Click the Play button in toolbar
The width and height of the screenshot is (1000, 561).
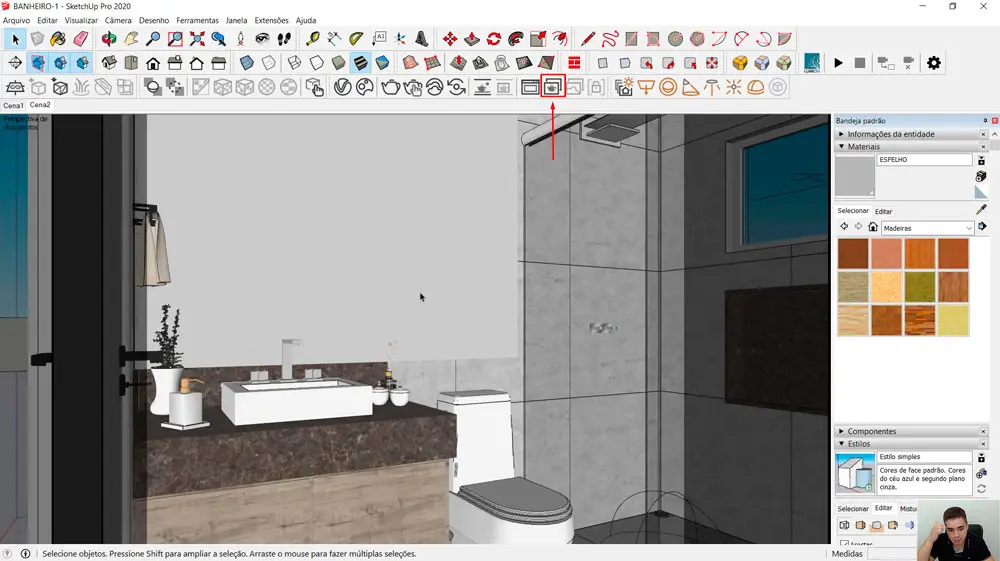[839, 63]
